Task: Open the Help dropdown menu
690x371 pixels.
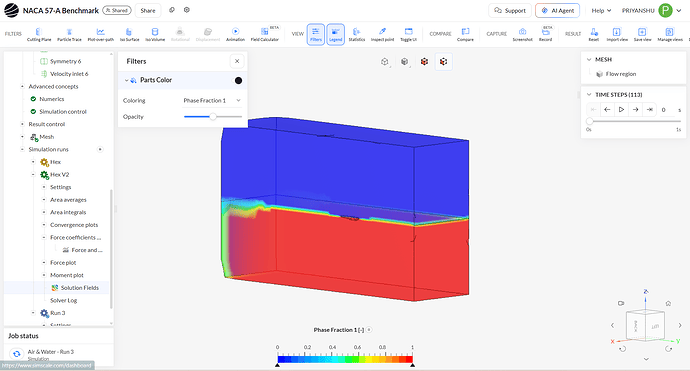Action: [601, 11]
